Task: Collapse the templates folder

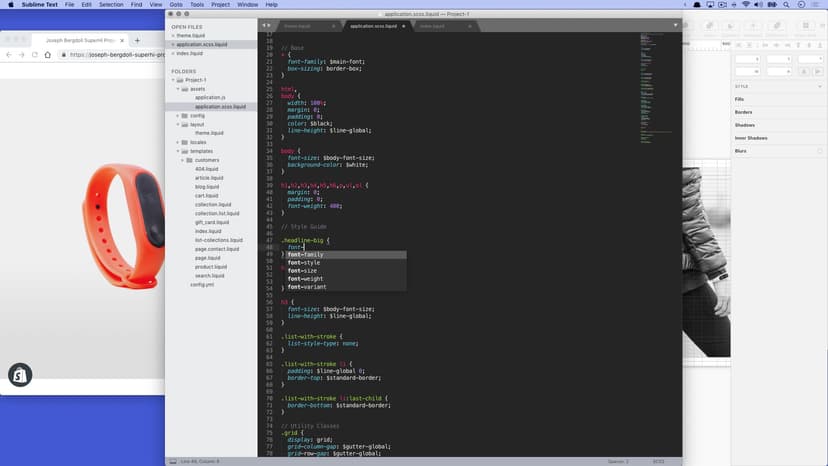Action: click(180, 151)
